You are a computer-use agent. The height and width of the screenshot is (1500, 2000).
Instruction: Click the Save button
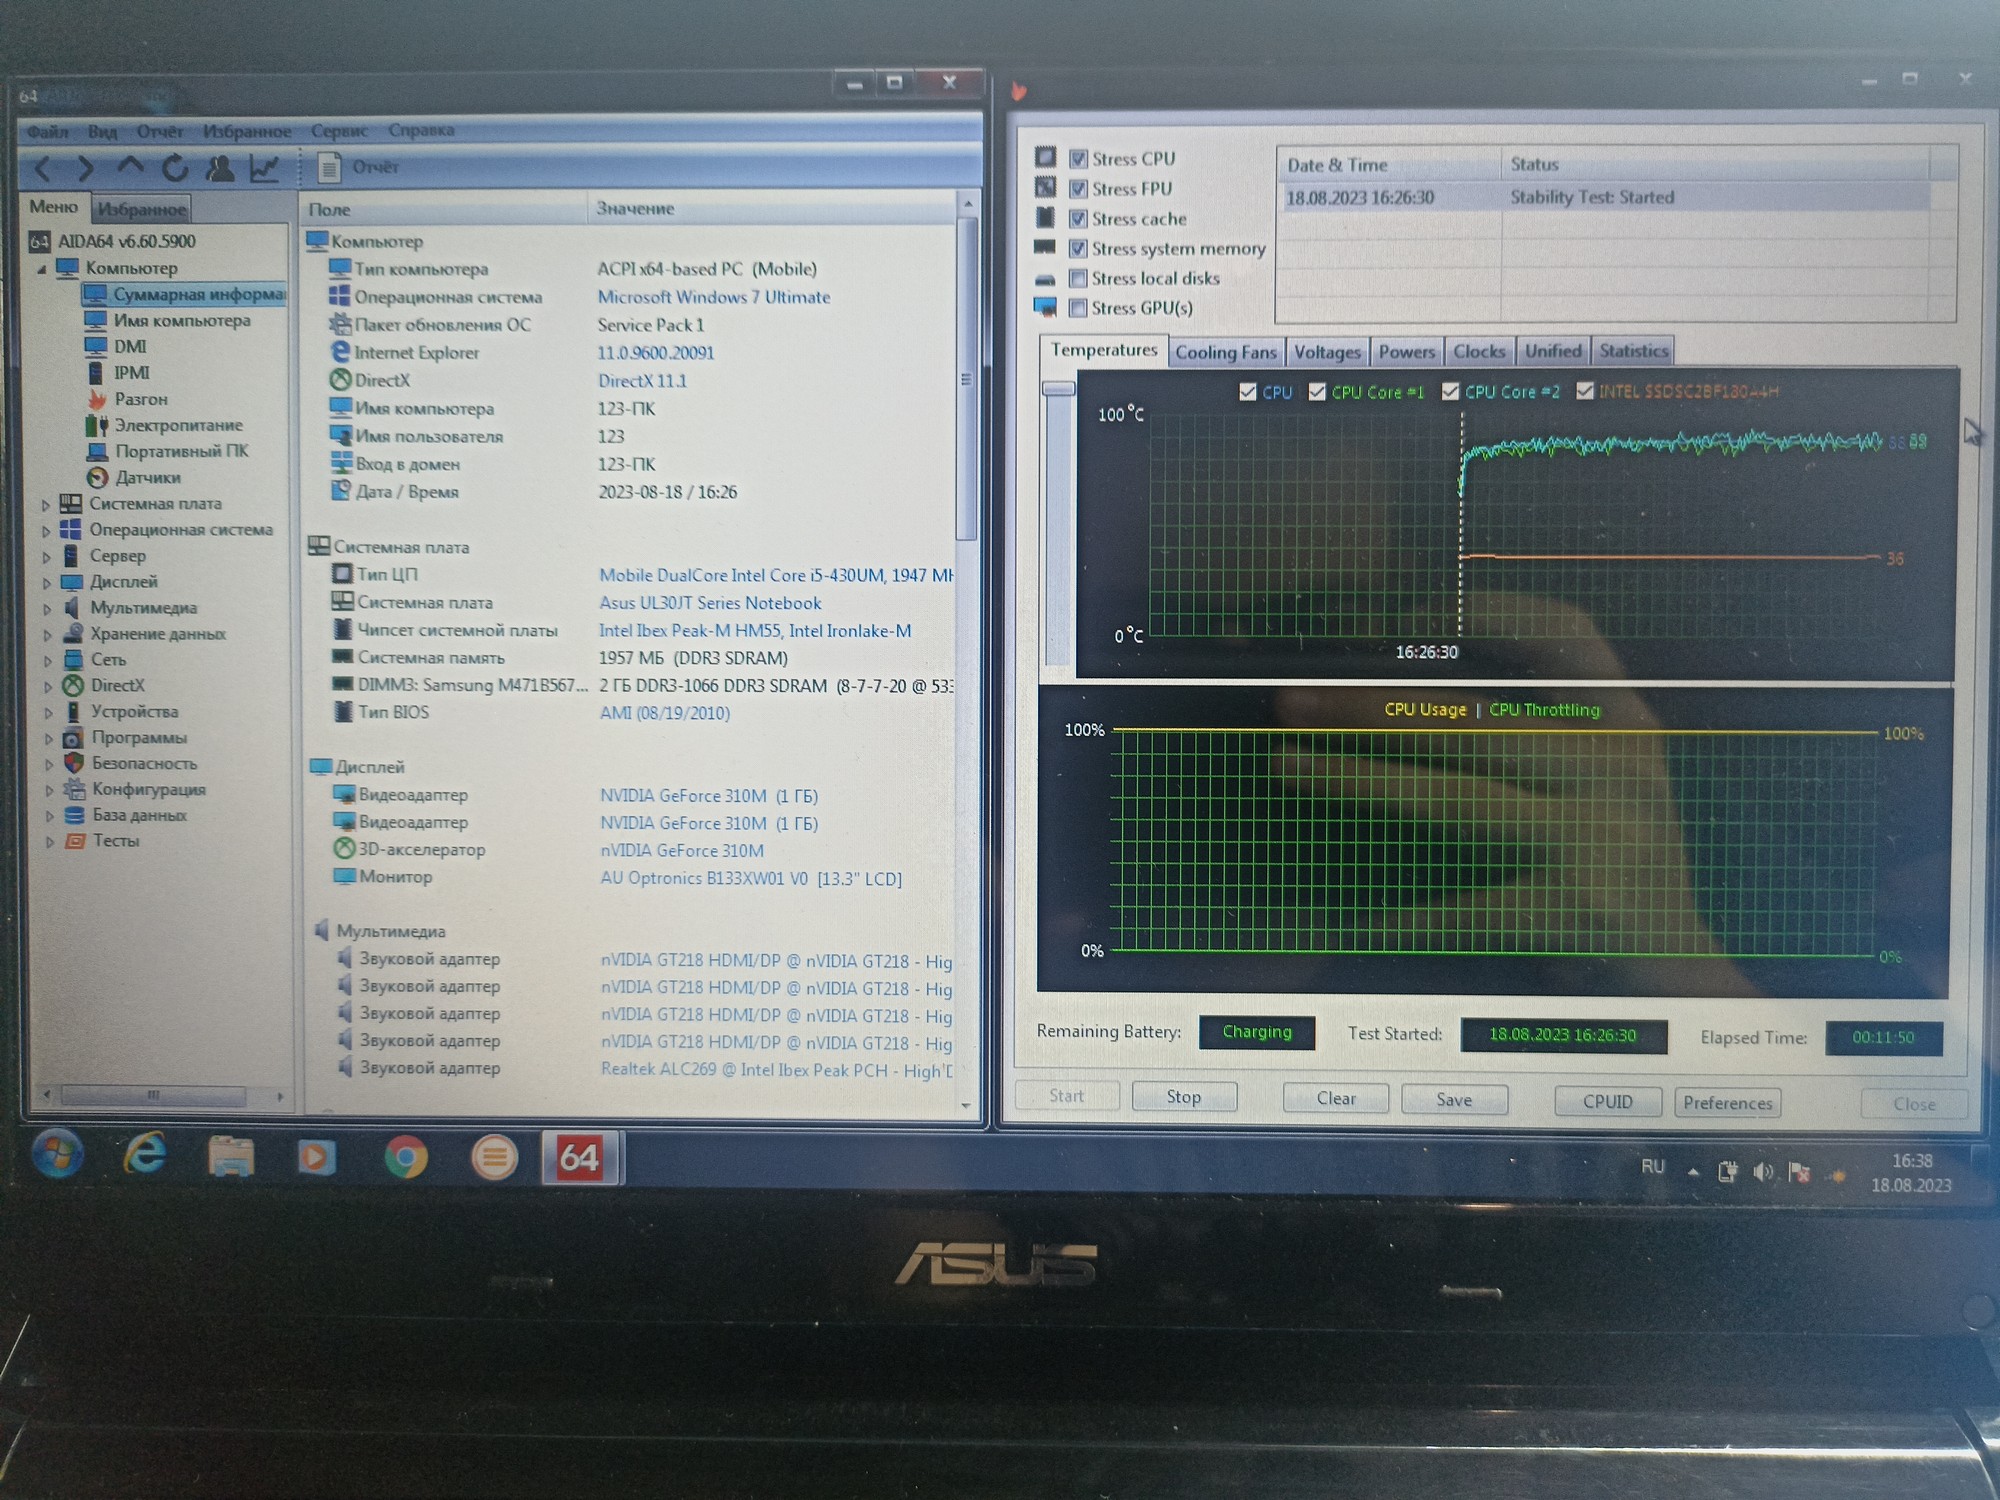tap(1454, 1100)
